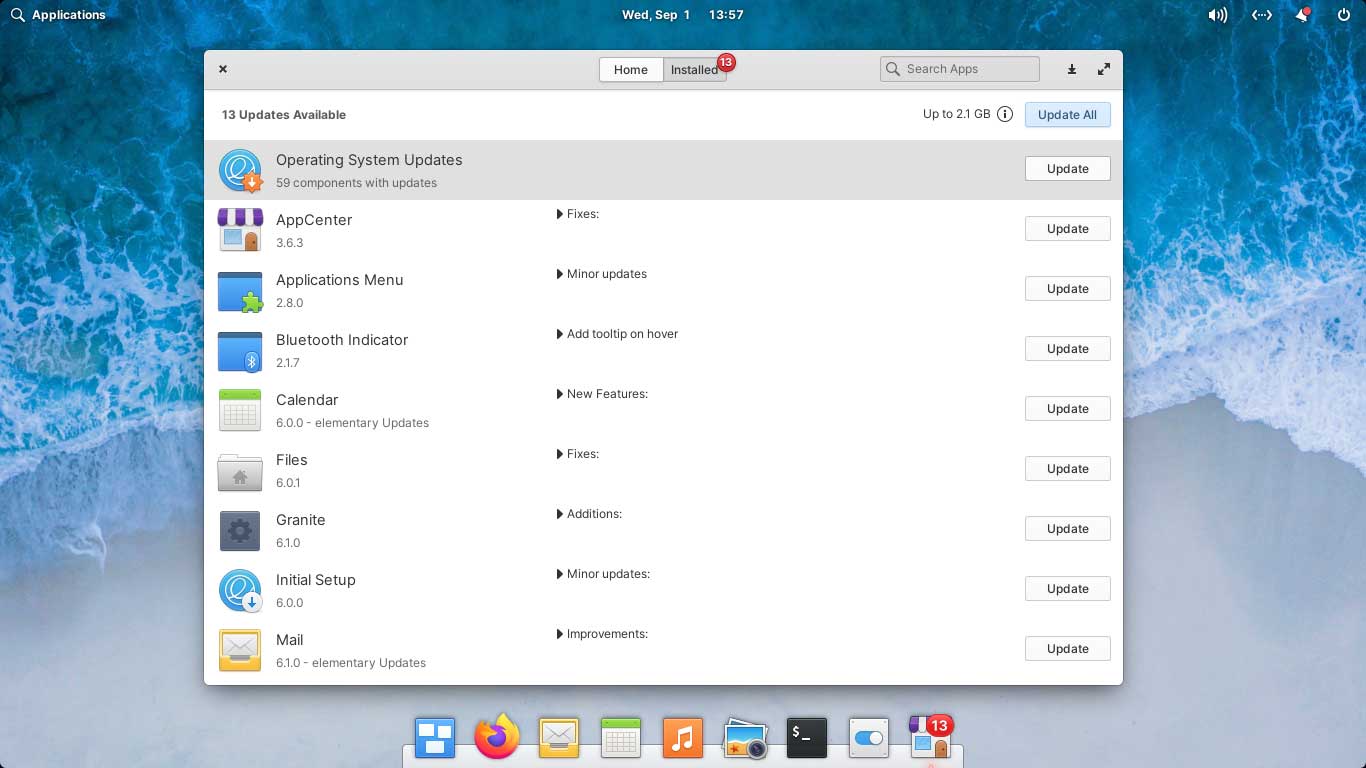Expand Granite Additions notes
The image size is (1366, 768).
click(589, 514)
